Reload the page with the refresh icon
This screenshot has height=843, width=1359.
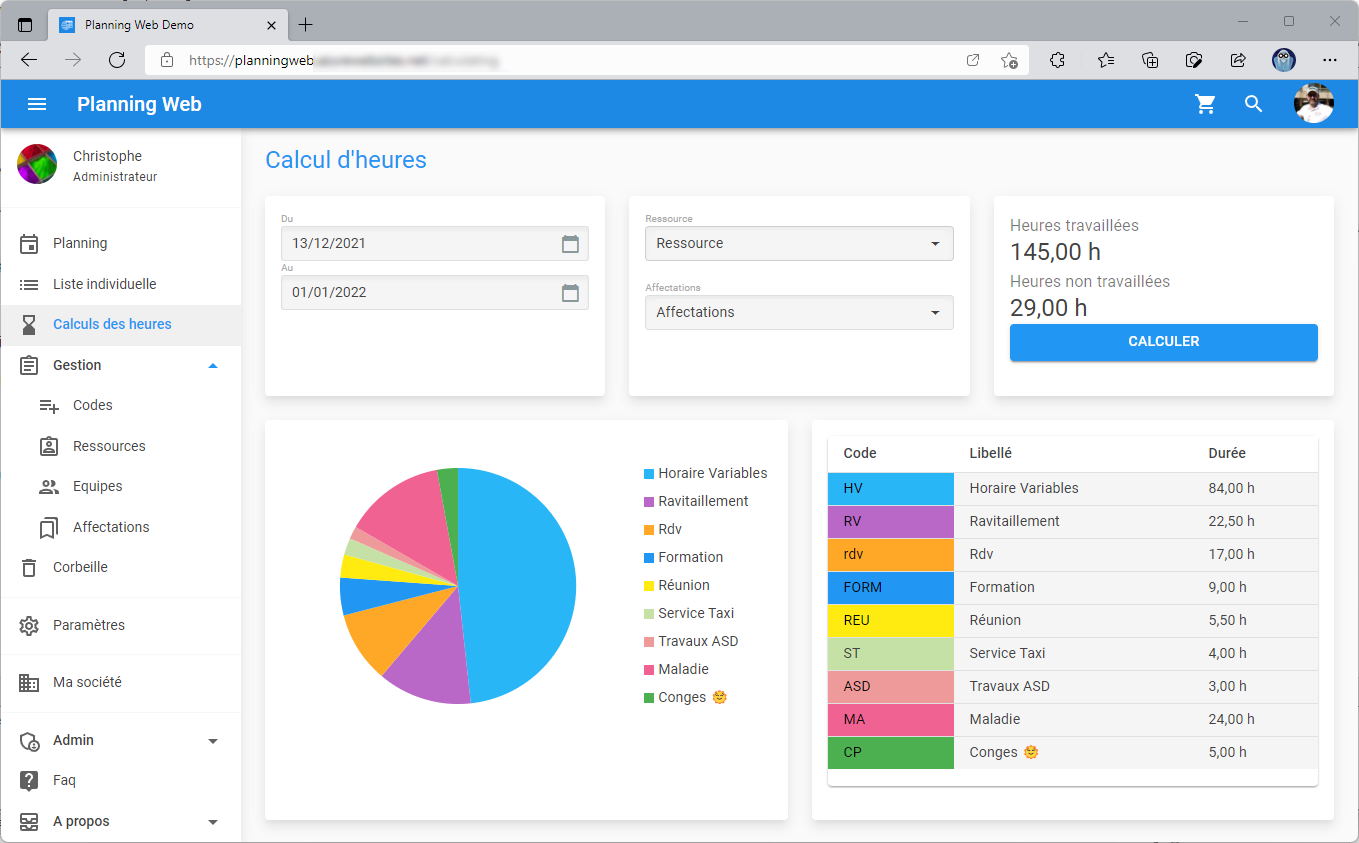117,60
